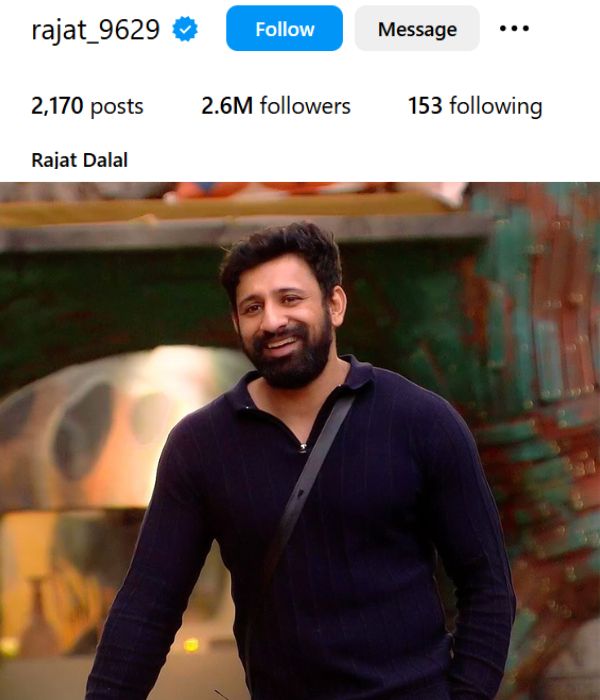Screen dimensions: 600x700
Task: View the 2,170 posts count
Action: click(x=88, y=106)
